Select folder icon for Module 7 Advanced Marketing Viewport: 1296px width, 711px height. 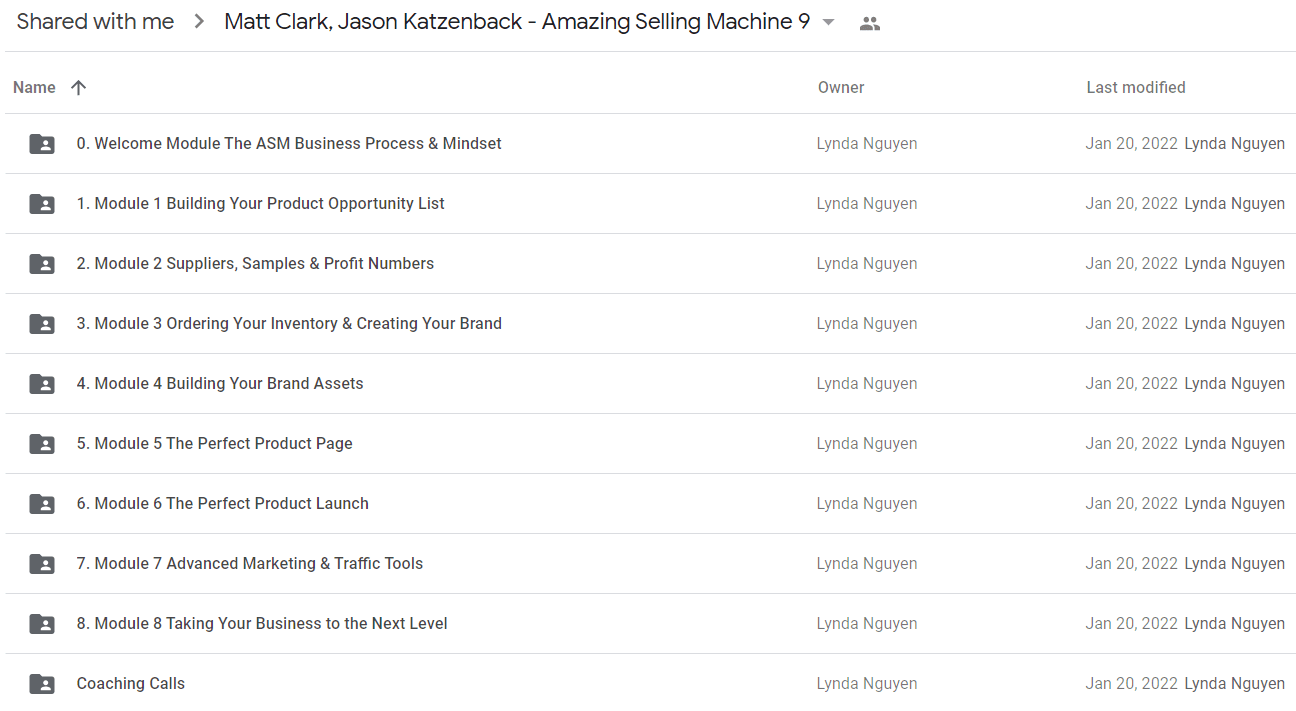coord(42,564)
